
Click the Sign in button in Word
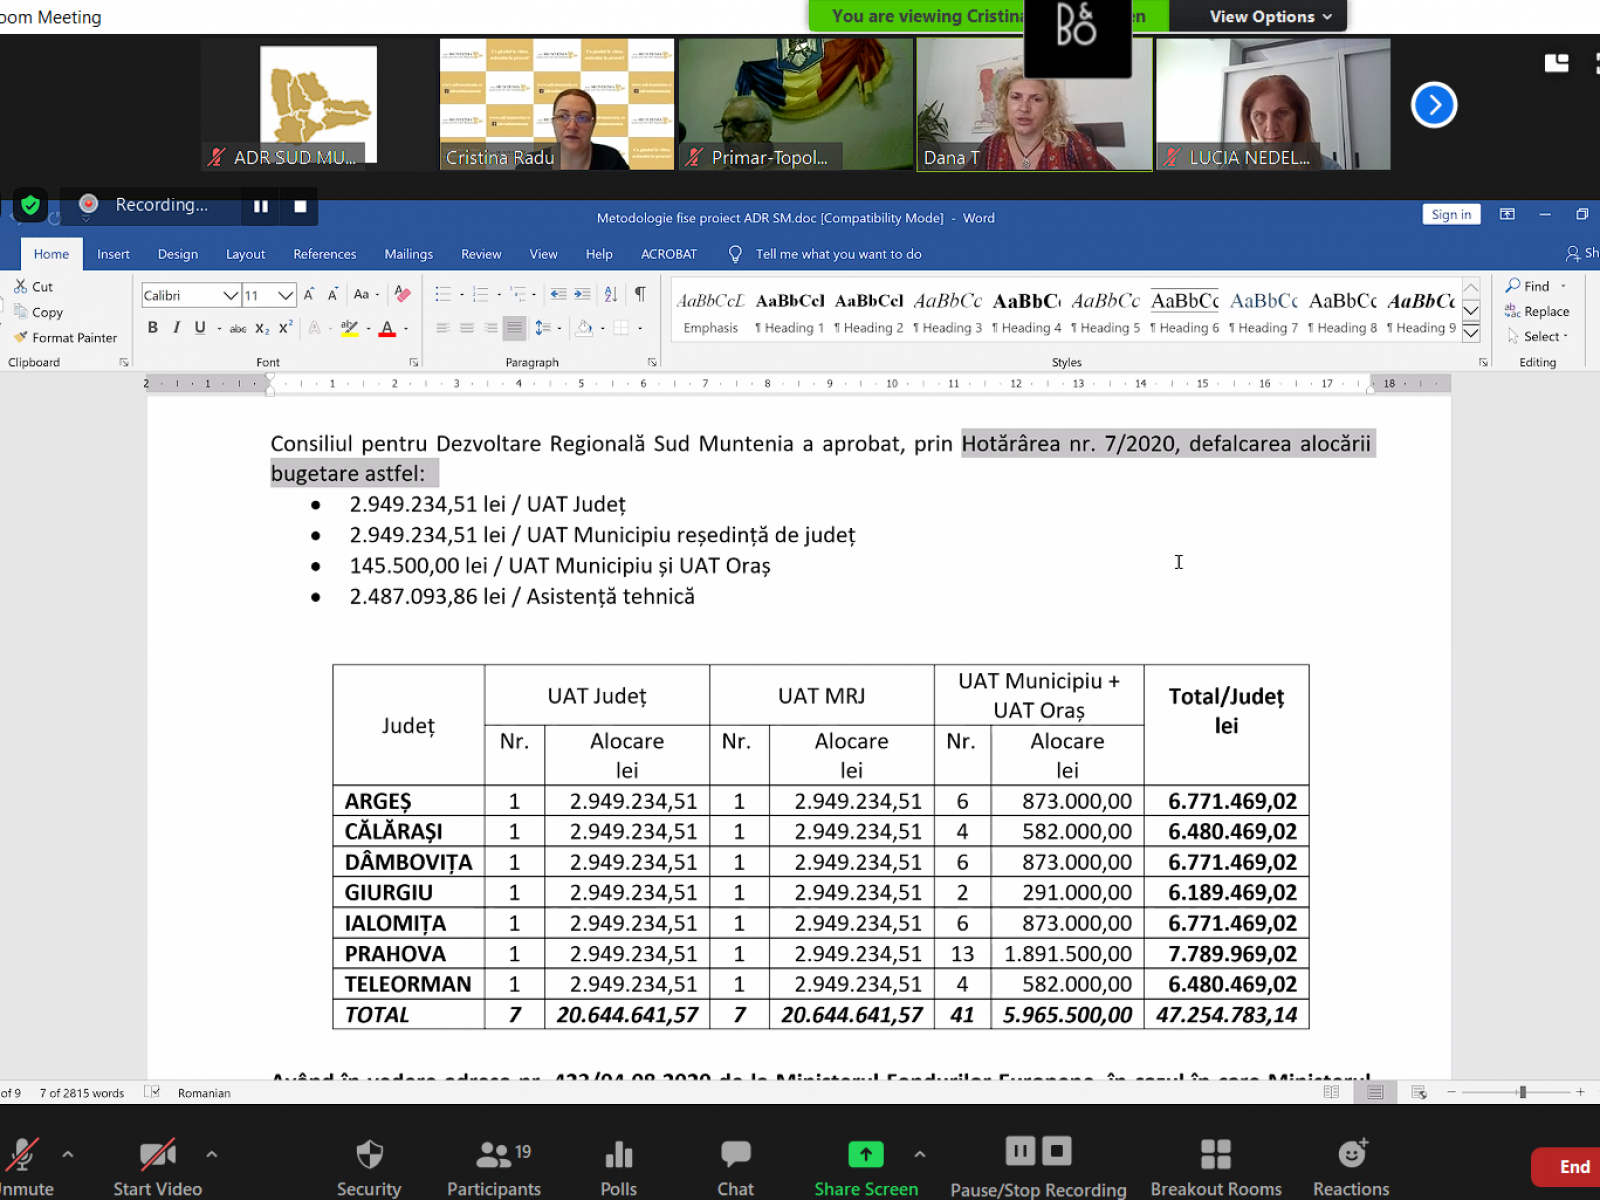pyautogui.click(x=1450, y=214)
